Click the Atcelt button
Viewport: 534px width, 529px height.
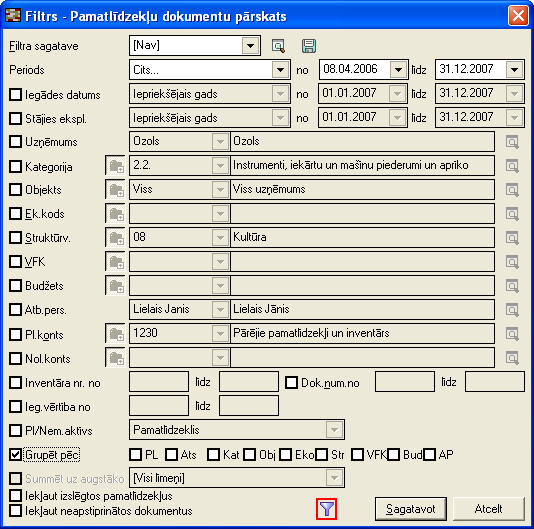pyautogui.click(x=488, y=509)
